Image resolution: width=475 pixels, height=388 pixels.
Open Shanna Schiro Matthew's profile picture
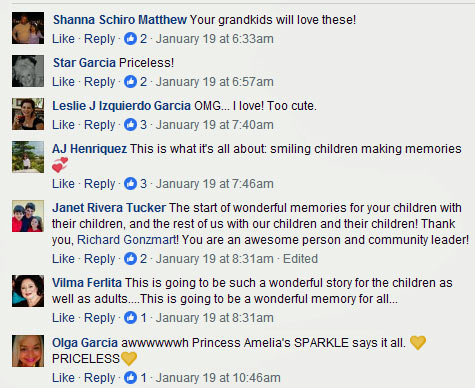point(28,28)
